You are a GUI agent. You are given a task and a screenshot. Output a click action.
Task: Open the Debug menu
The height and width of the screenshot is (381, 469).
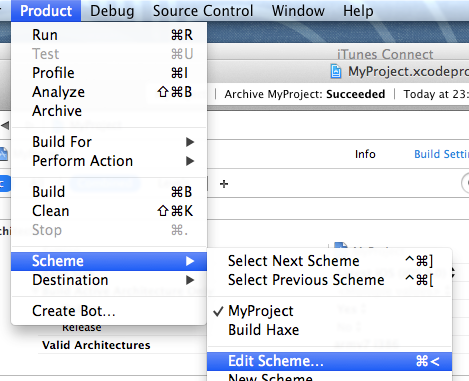coord(112,11)
